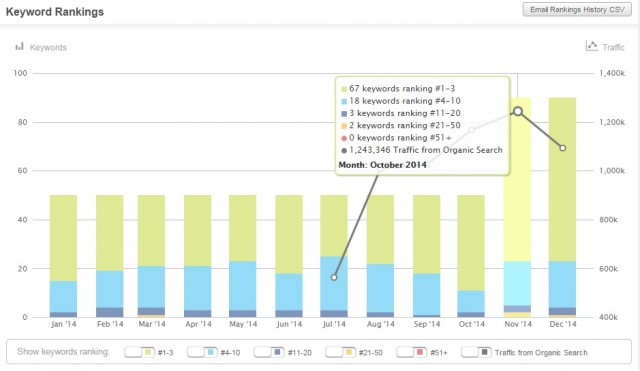
Task: Click the Traffic axis label
Action: (613, 47)
